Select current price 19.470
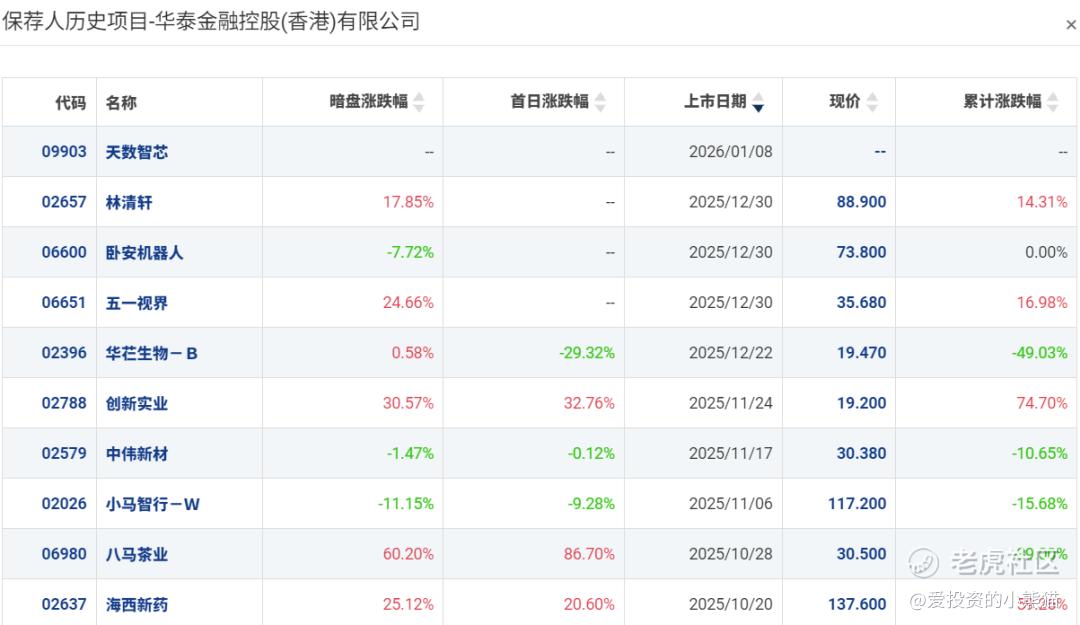The image size is (1080, 625). 862,353
